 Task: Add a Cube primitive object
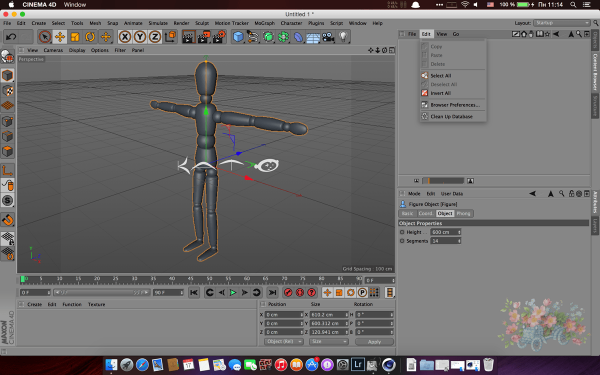pos(238,37)
